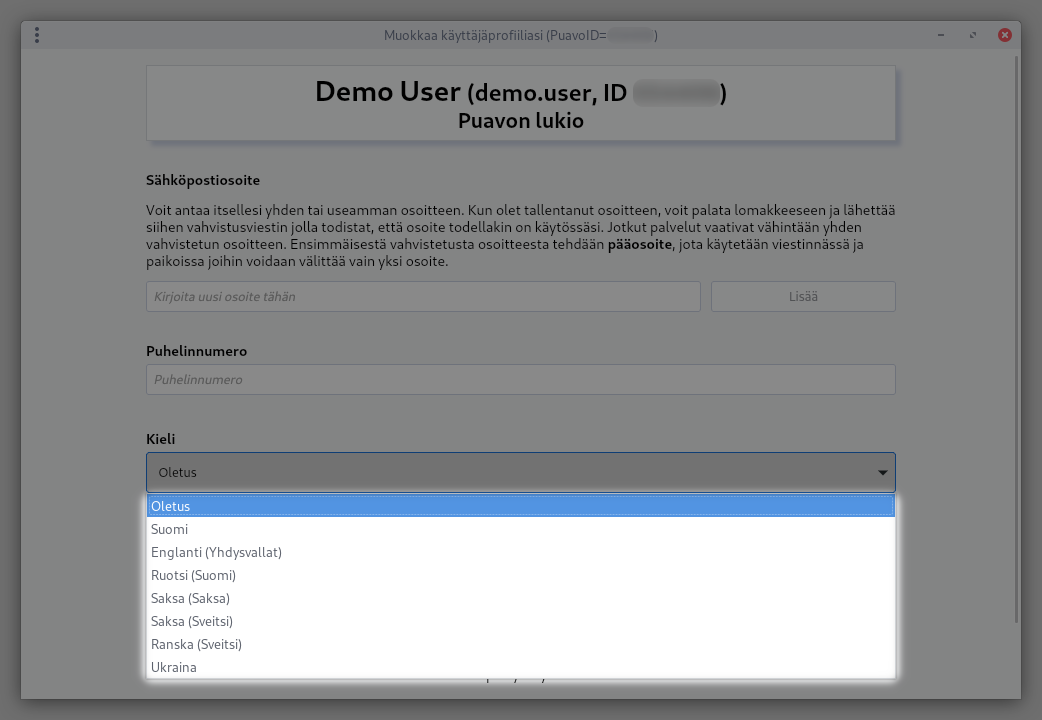This screenshot has width=1042, height=720.
Task: Click the Muokkaa käyttäjäprofiiliasi title bar
Action: 520,35
